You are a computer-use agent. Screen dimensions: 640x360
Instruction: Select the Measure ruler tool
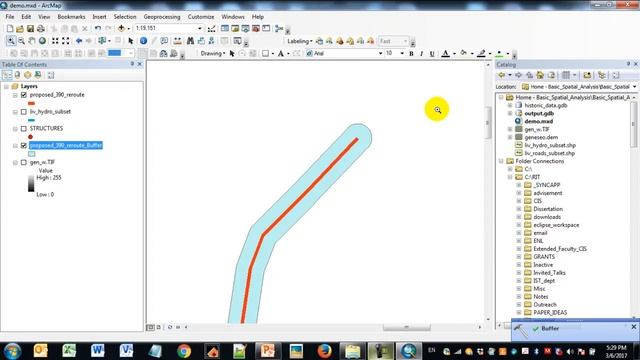178,41
